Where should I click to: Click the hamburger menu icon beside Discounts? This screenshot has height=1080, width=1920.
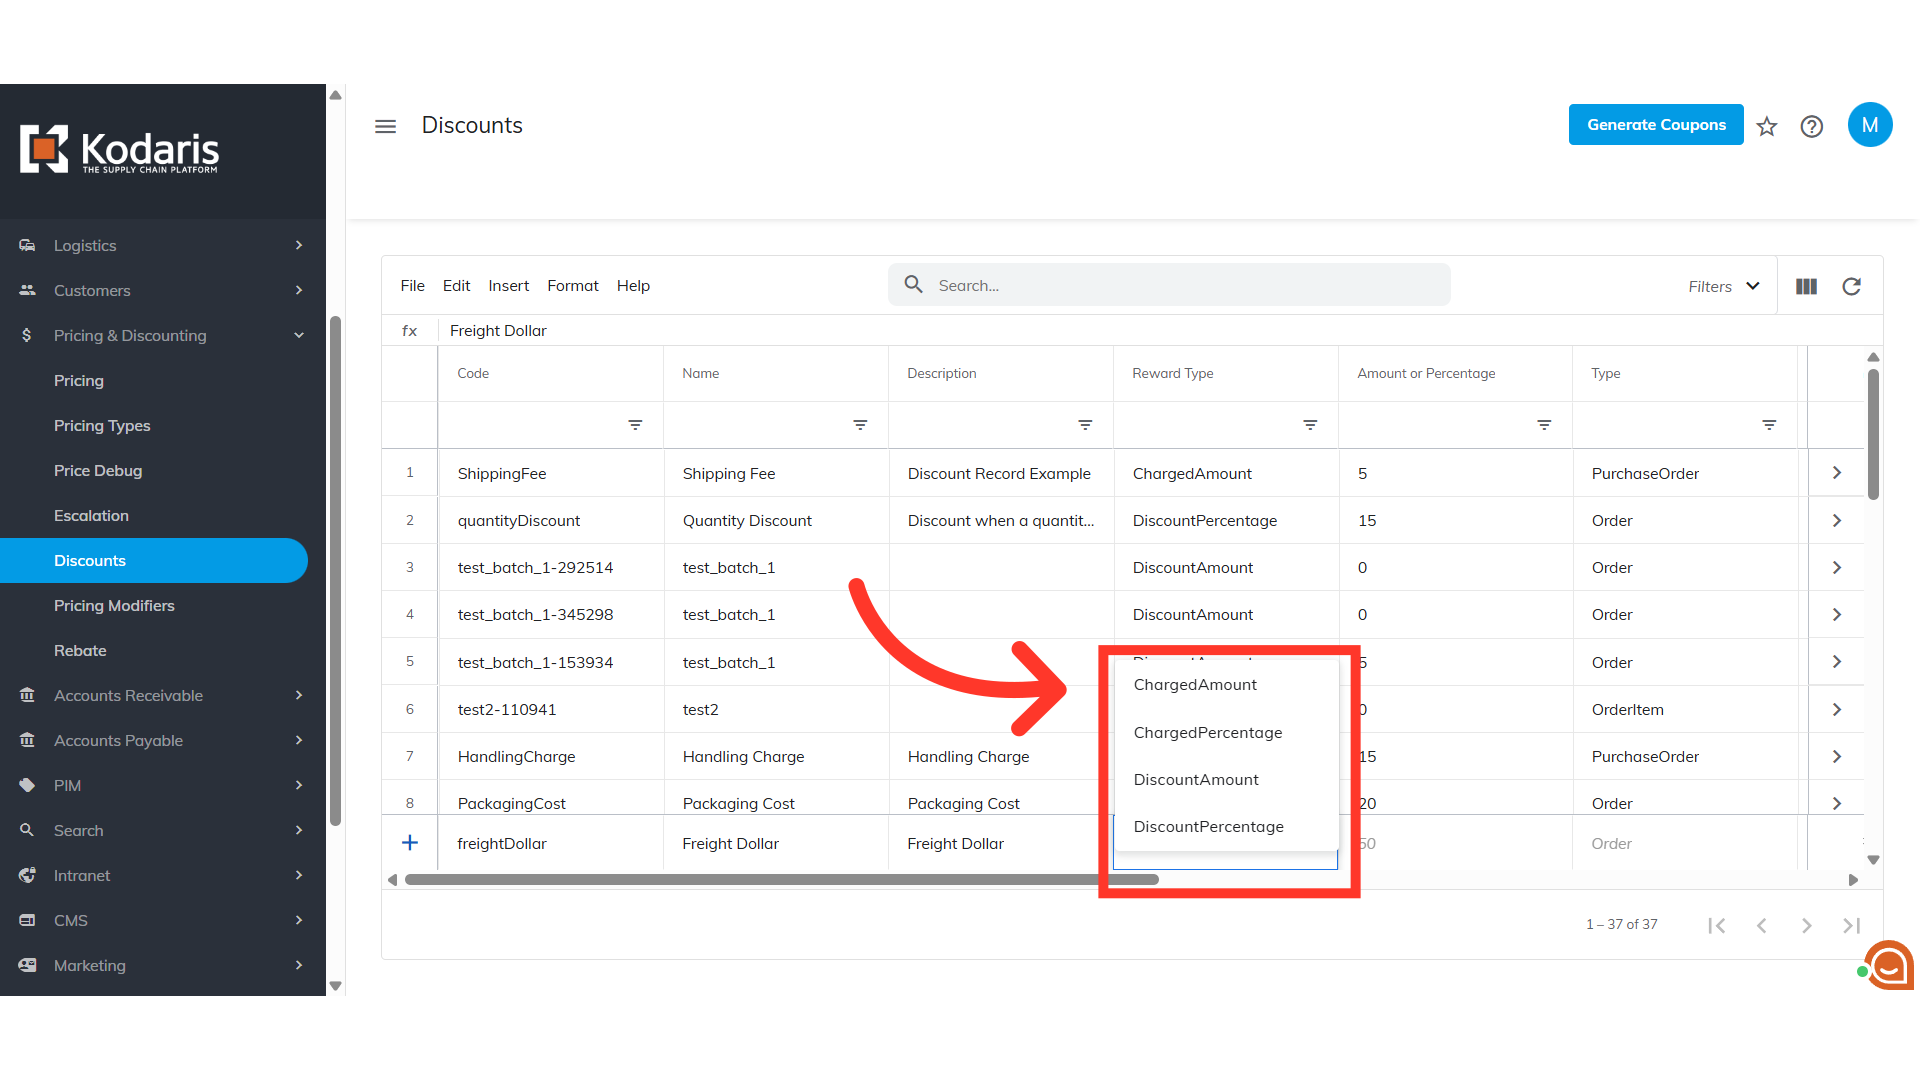[385, 126]
